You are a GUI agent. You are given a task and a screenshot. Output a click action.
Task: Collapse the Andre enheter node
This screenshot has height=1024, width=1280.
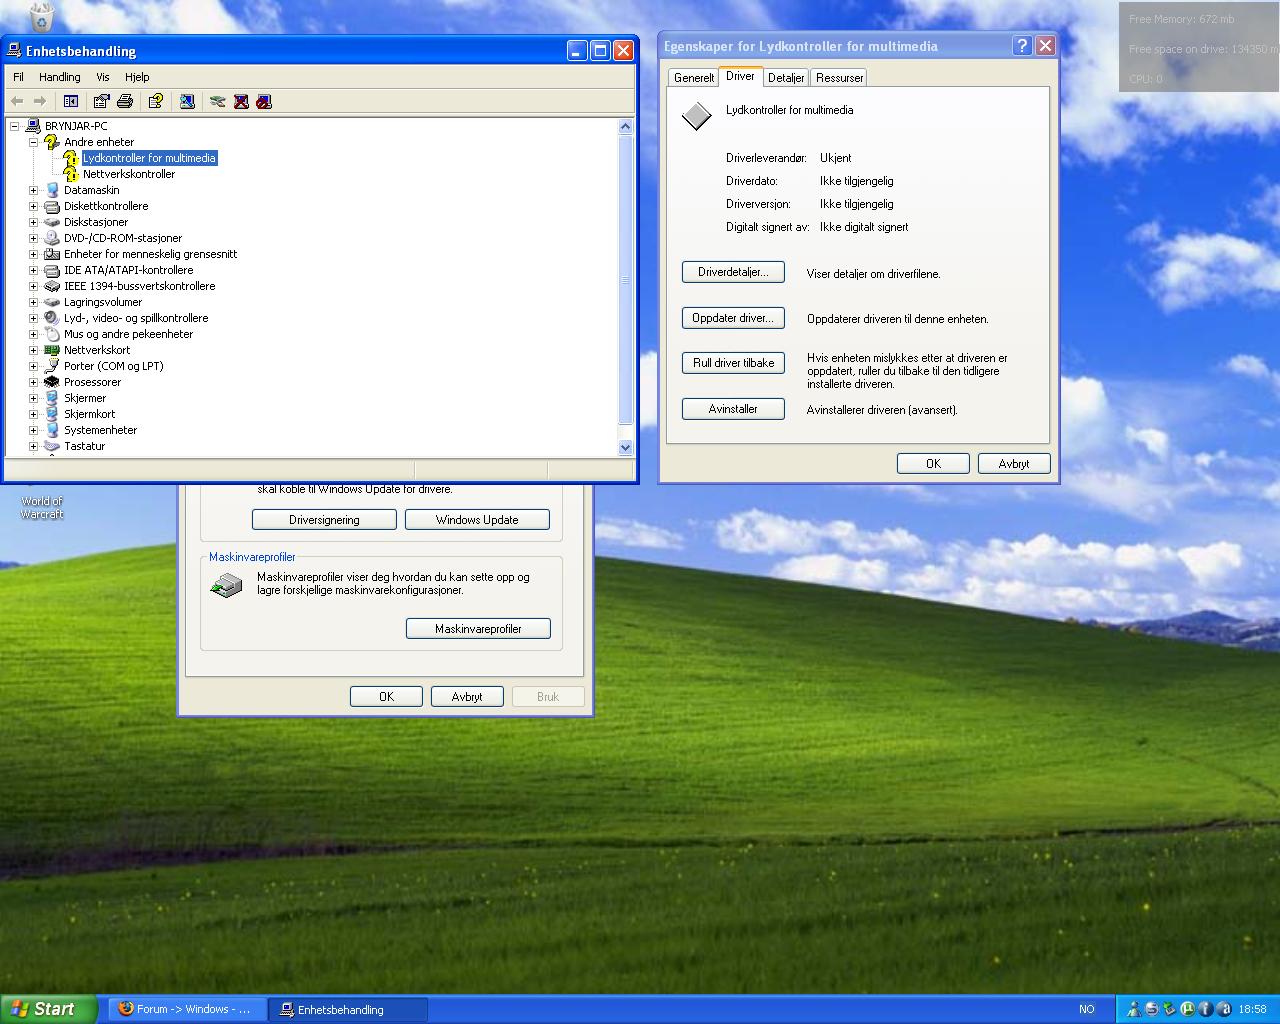[x=34, y=142]
